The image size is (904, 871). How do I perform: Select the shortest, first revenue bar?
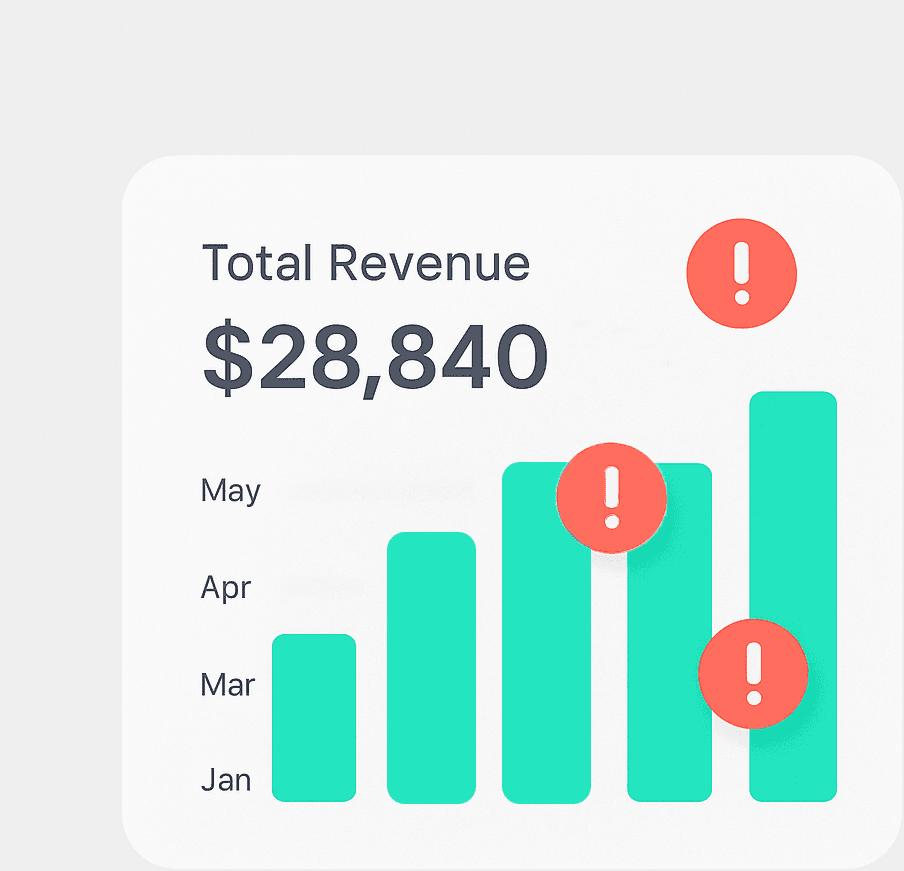(x=314, y=718)
